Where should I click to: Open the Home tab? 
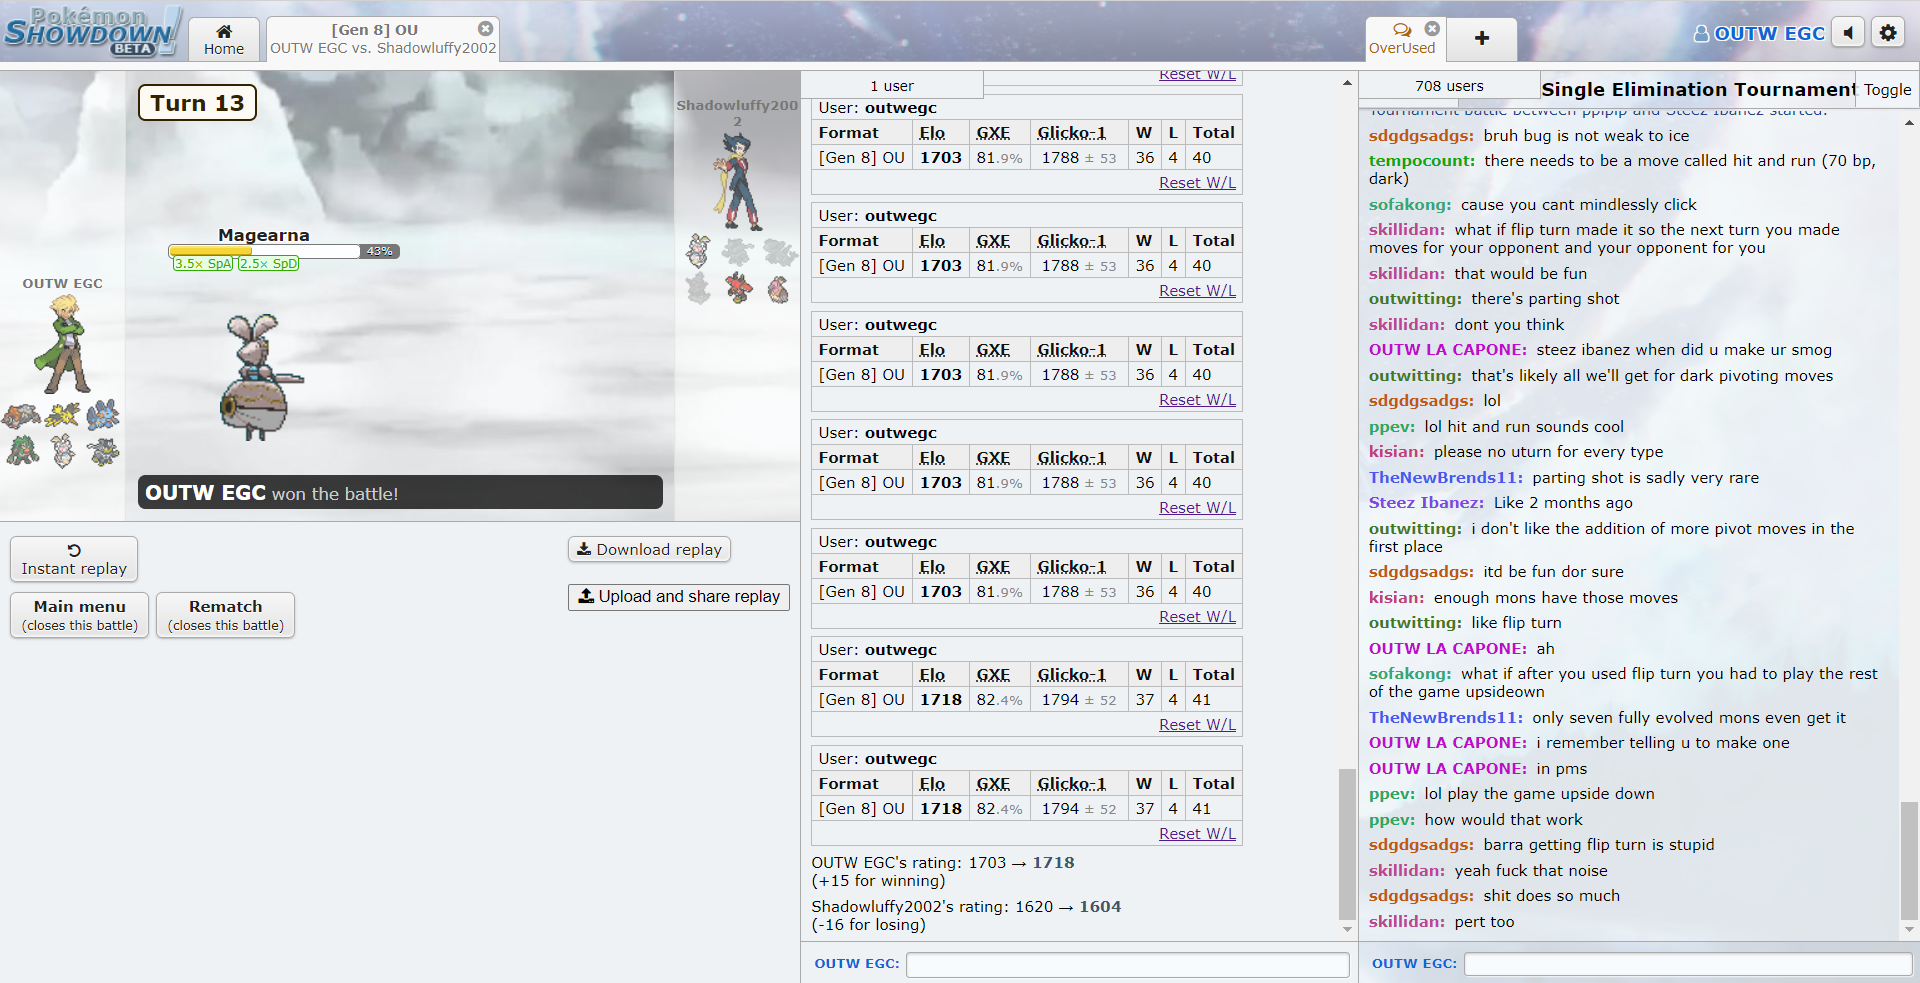pyautogui.click(x=224, y=40)
